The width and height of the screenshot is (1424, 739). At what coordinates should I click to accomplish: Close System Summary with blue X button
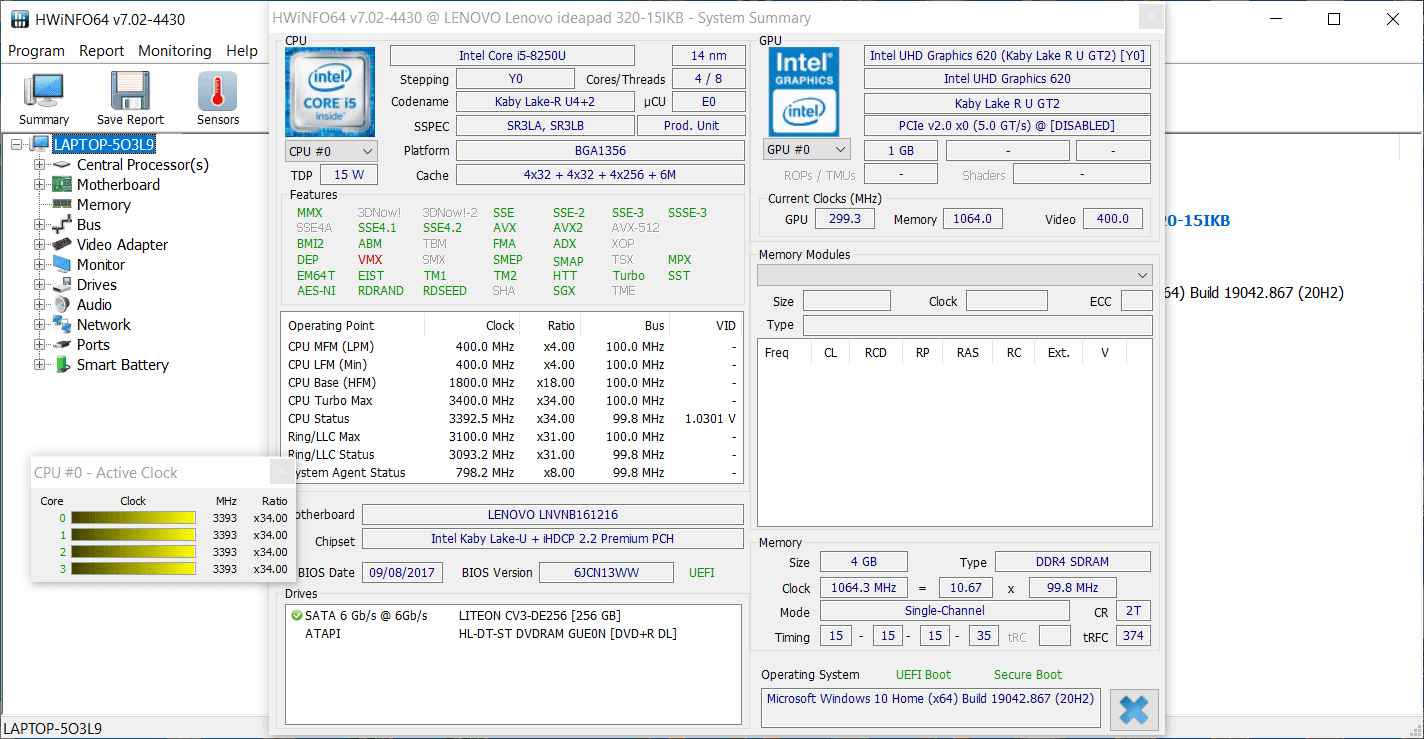pos(1134,710)
